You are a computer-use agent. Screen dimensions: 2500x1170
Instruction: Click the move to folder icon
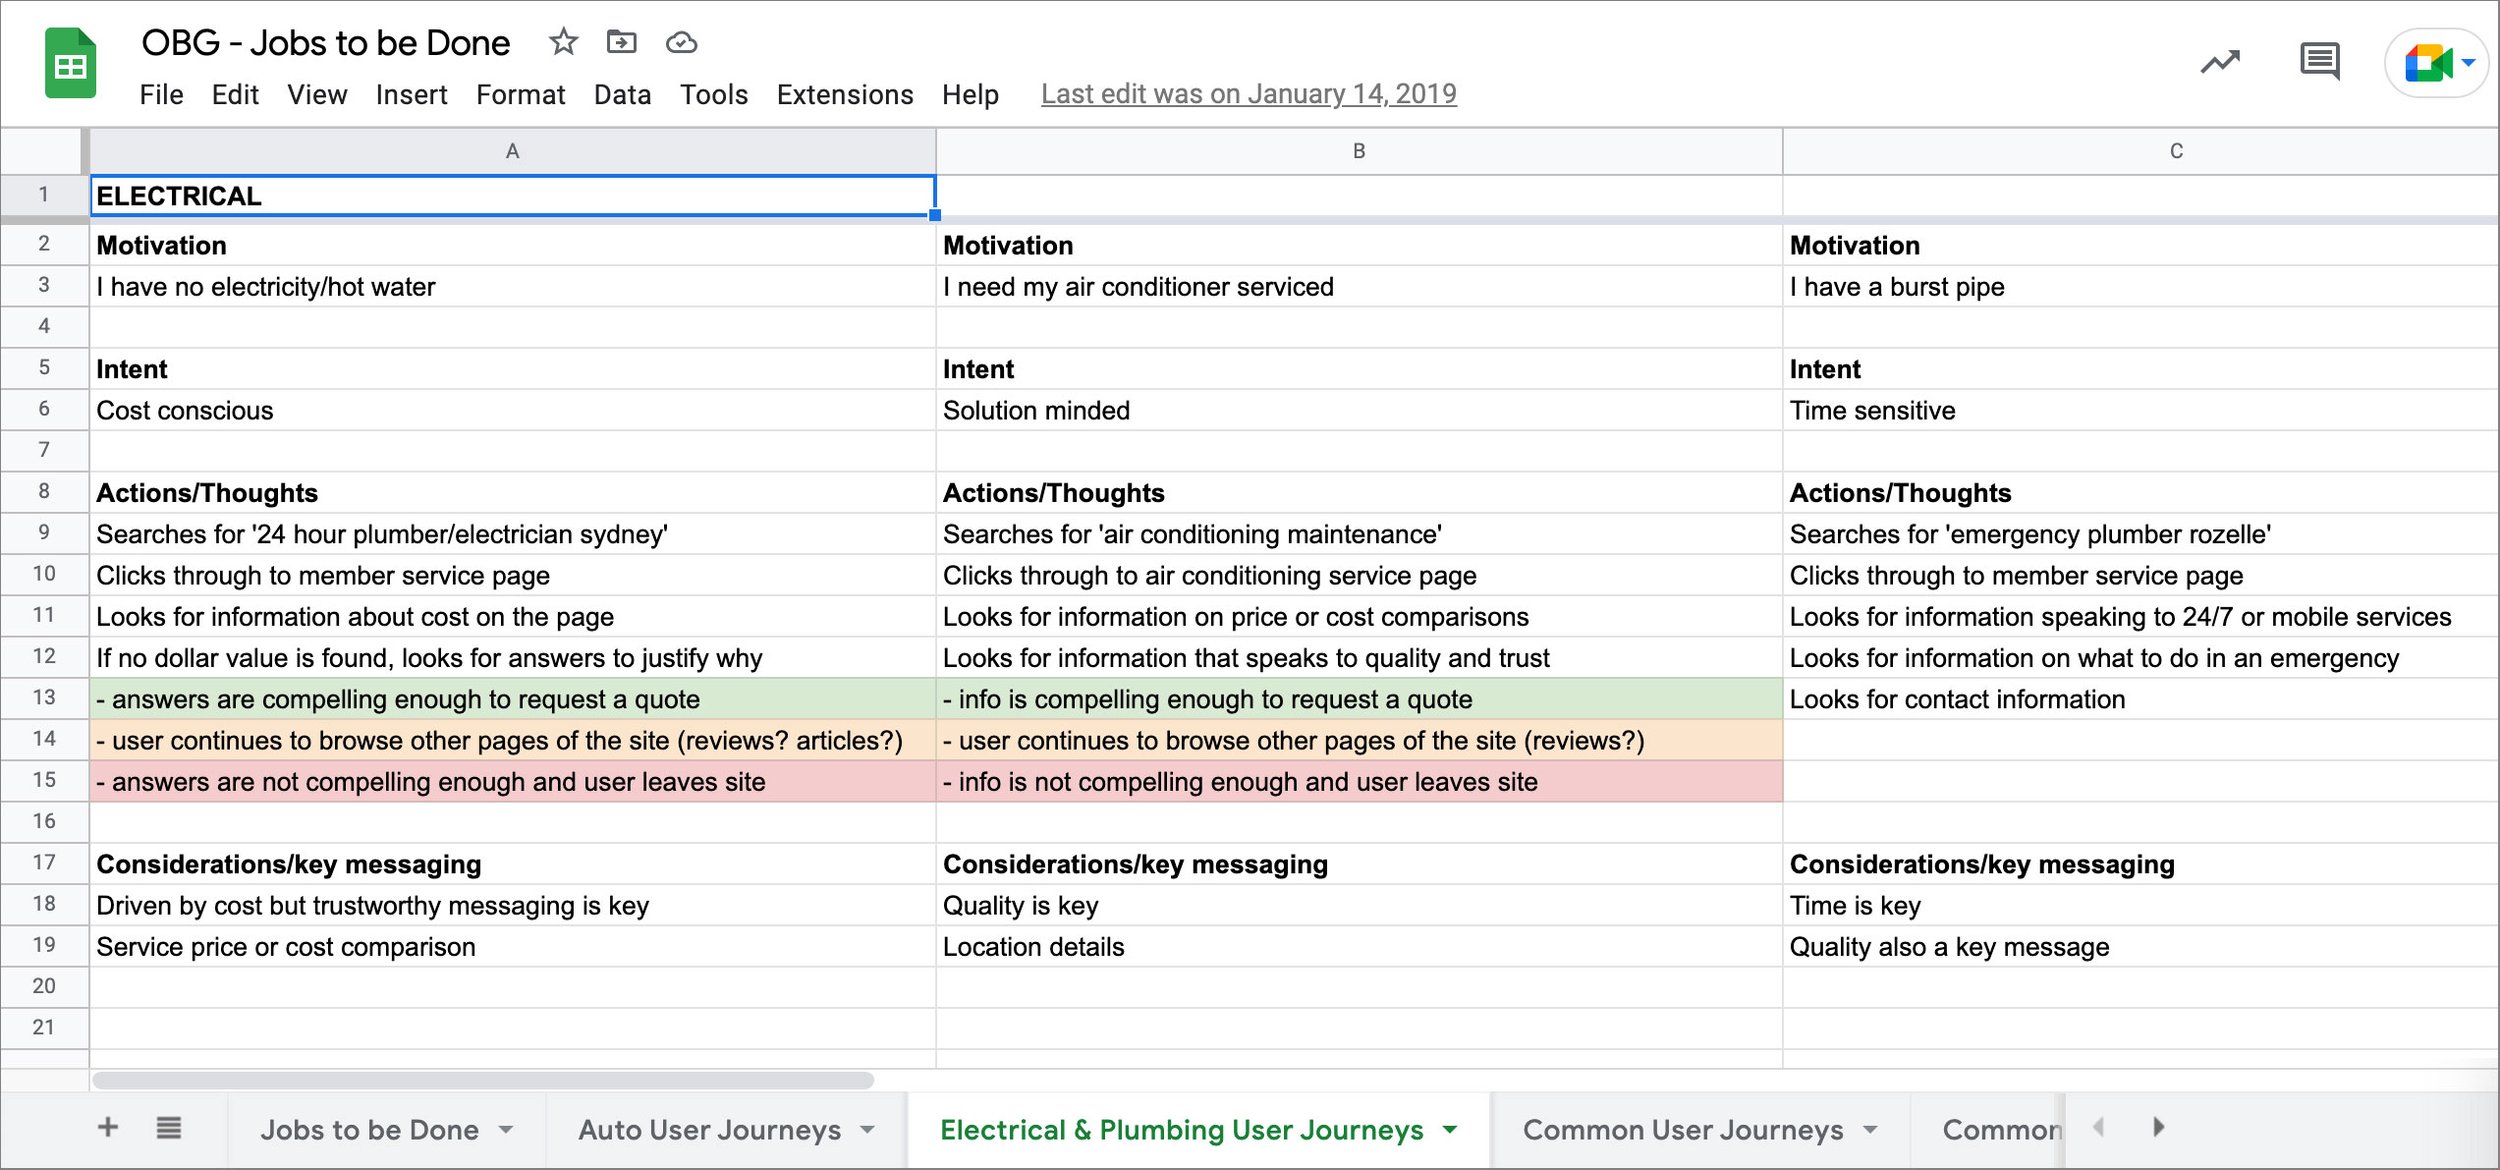621,42
